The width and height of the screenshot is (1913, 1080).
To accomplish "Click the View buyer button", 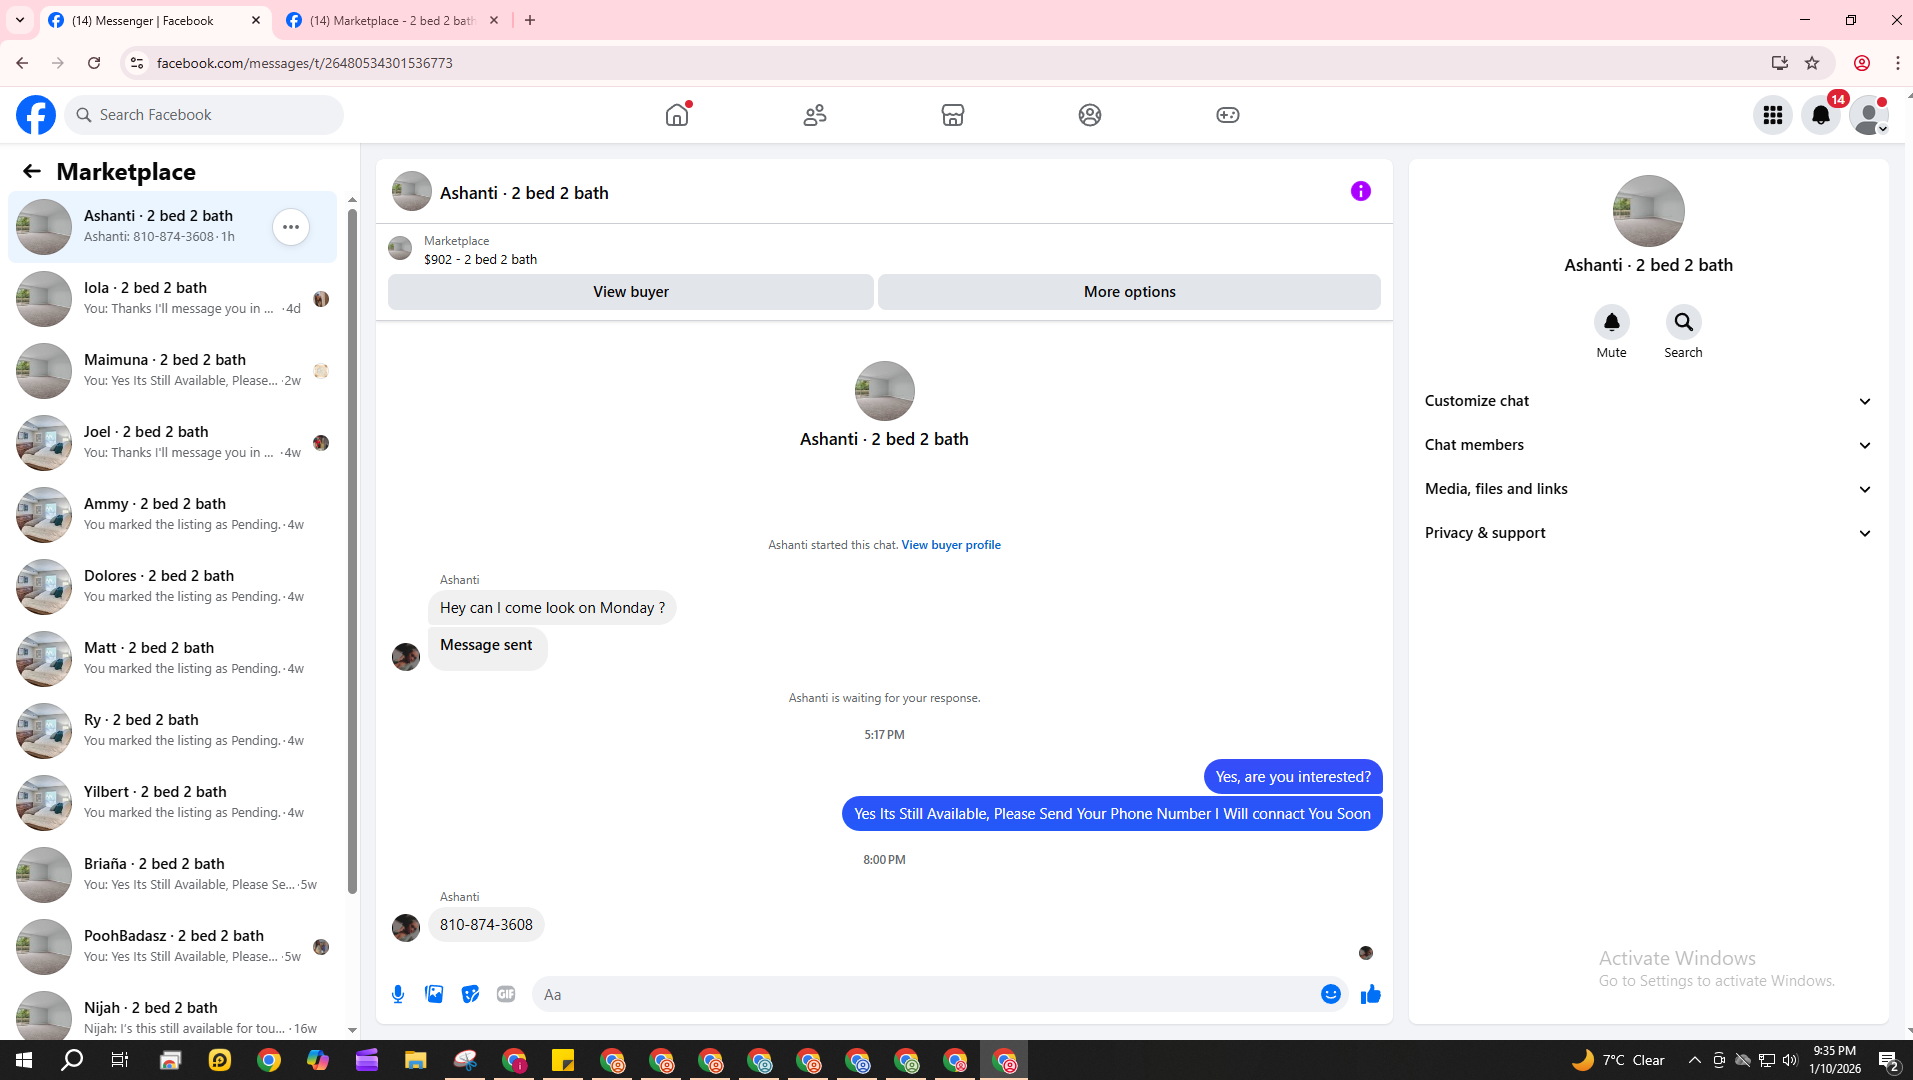I will (631, 292).
